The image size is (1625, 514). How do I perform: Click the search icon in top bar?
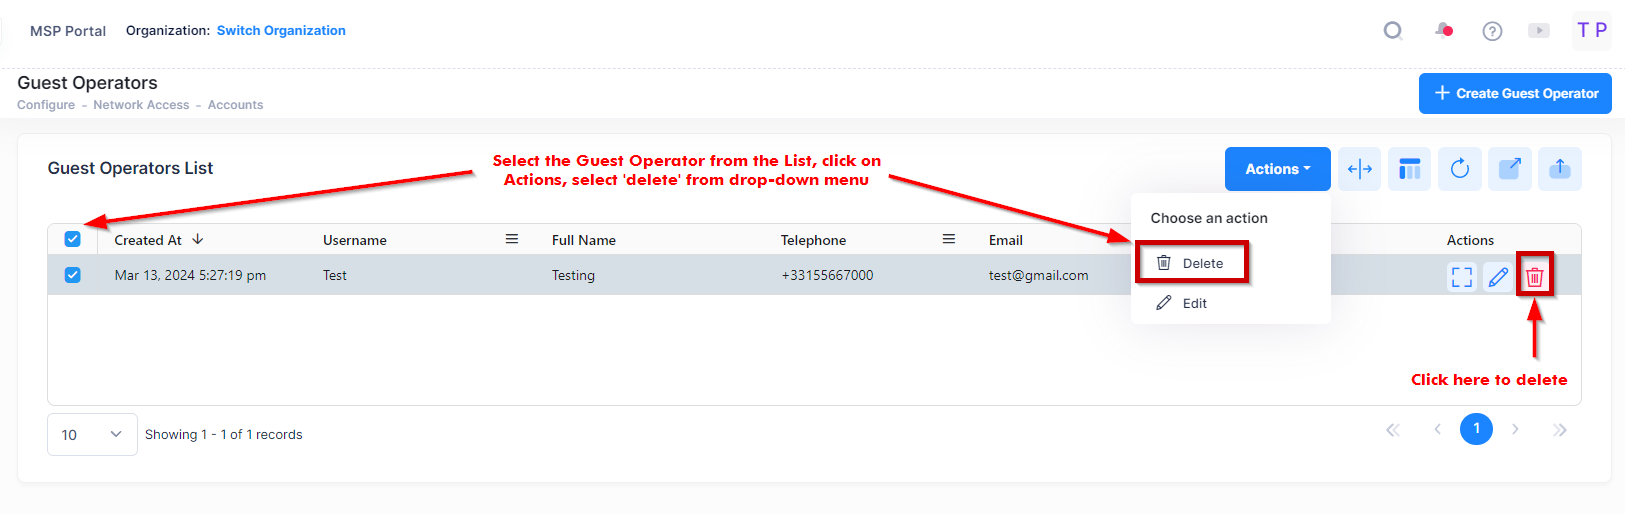[1392, 31]
